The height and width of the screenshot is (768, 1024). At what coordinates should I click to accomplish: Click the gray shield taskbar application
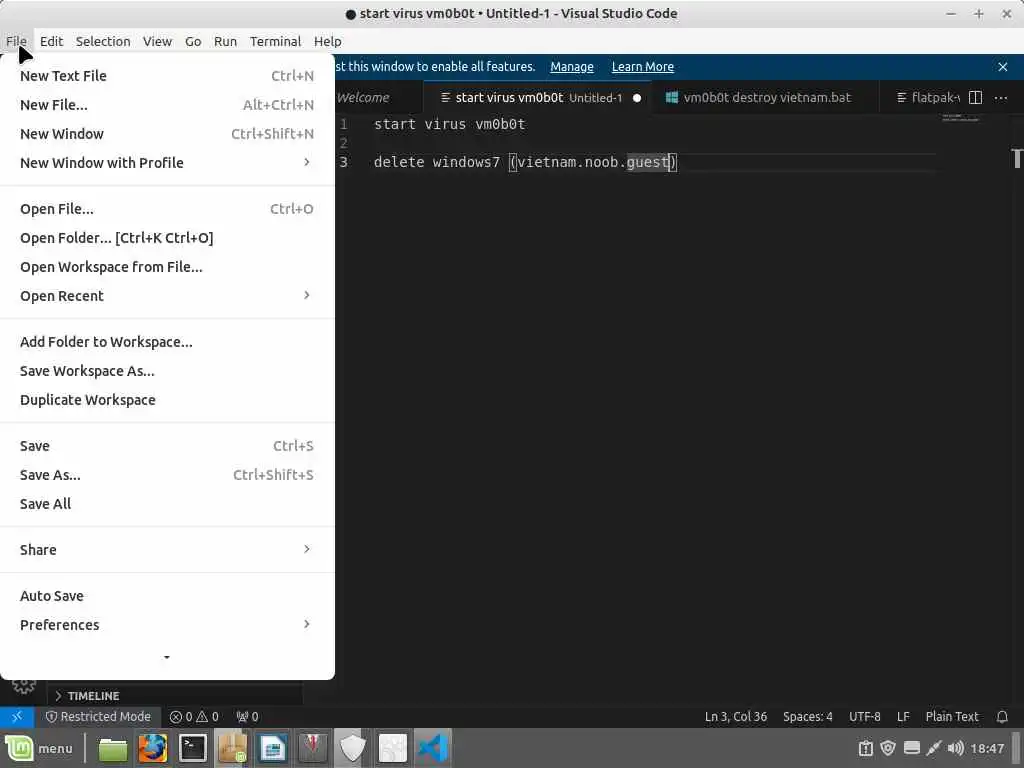353,748
